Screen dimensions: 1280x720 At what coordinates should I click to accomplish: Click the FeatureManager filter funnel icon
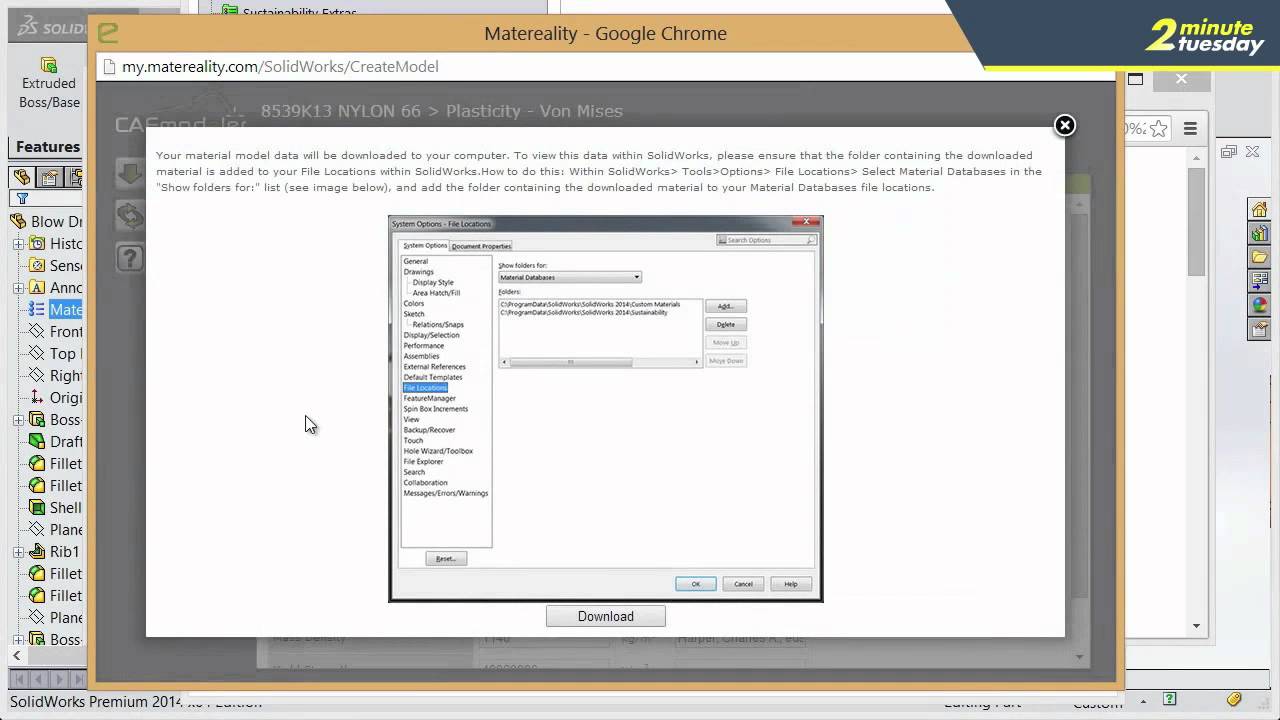pyautogui.click(x=22, y=199)
